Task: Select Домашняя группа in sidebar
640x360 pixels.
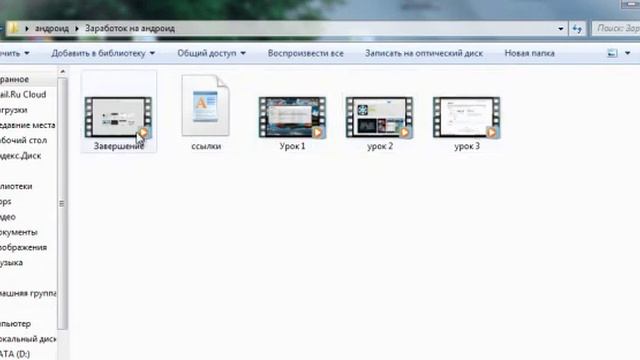Action: (x=28, y=293)
